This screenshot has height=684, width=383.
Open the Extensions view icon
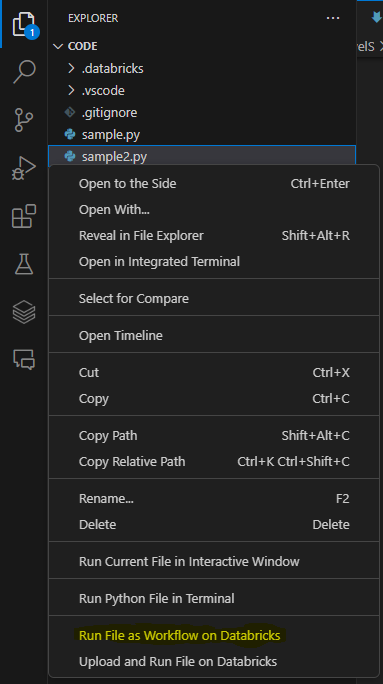24,216
